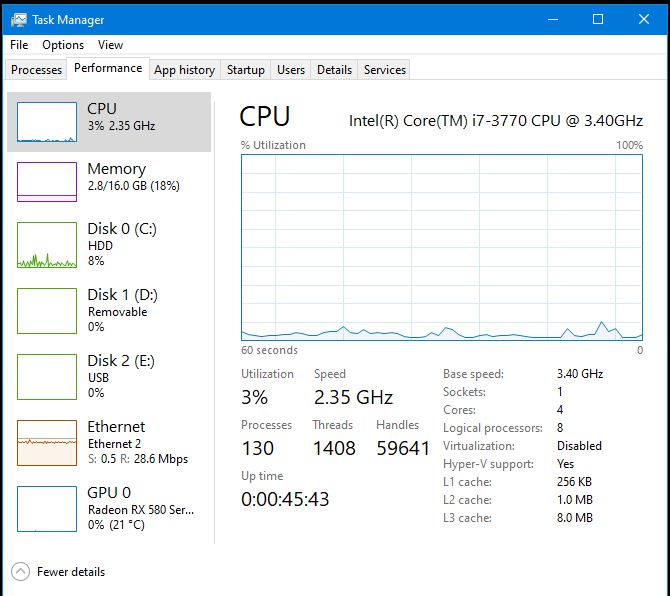The height and width of the screenshot is (596, 670).
Task: Open the View menu
Action: [111, 45]
